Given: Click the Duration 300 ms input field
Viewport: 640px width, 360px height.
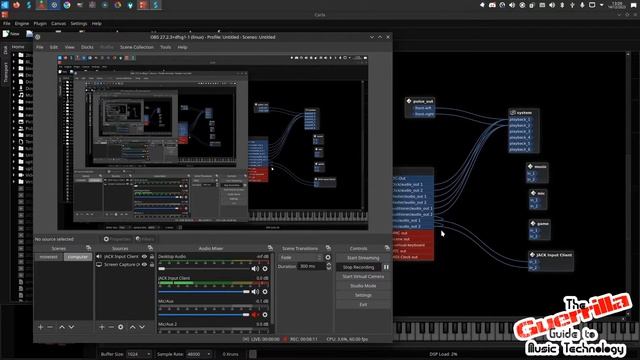Looking at the screenshot, I should coord(312,266).
